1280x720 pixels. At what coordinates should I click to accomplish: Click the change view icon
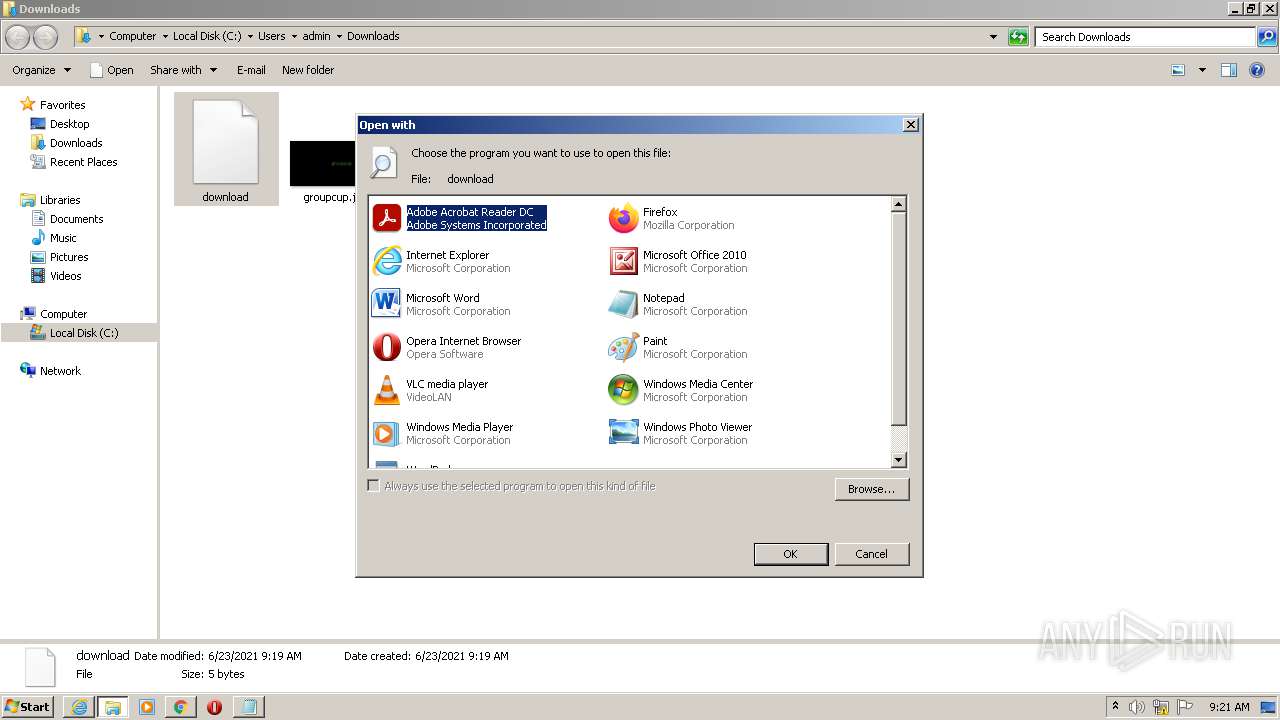pyautogui.click(x=1178, y=70)
